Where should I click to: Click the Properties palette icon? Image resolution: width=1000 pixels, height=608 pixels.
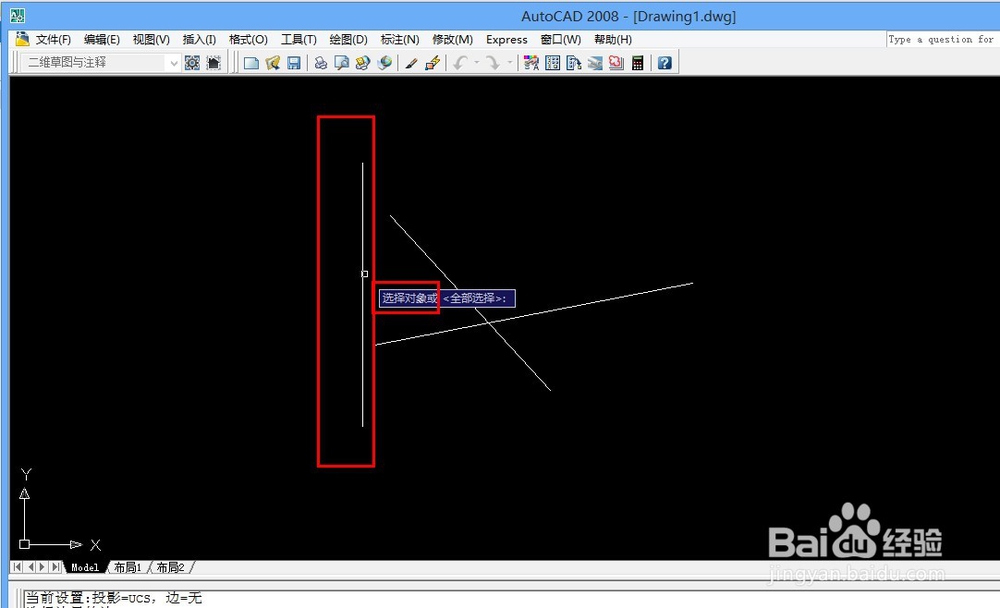[x=531, y=63]
